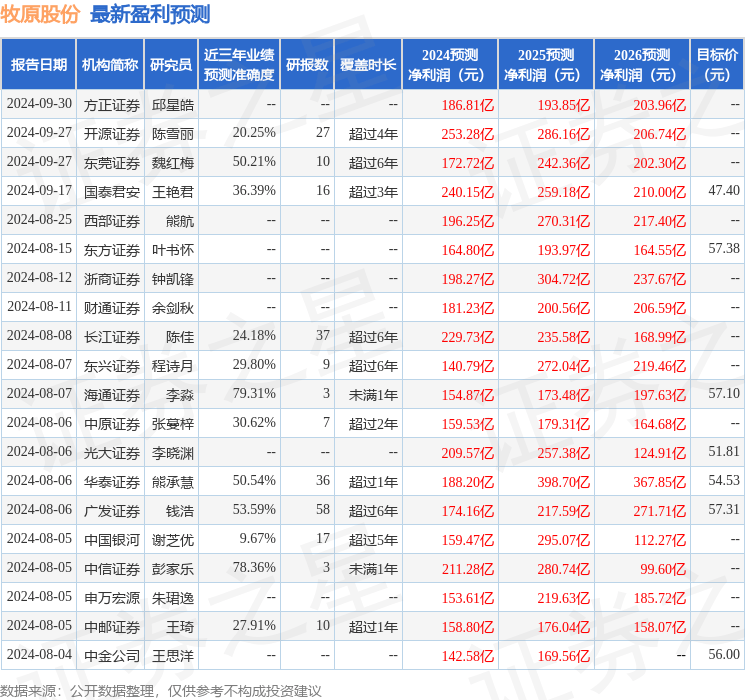Select the 长江证券 institution cell
This screenshot has height=700, width=745.
coord(112,337)
